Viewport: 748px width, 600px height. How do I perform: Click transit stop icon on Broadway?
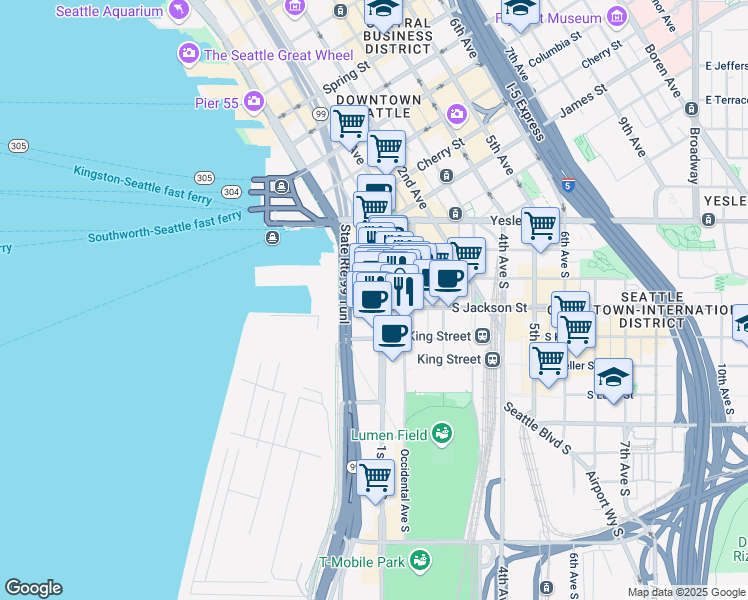click(x=691, y=109)
